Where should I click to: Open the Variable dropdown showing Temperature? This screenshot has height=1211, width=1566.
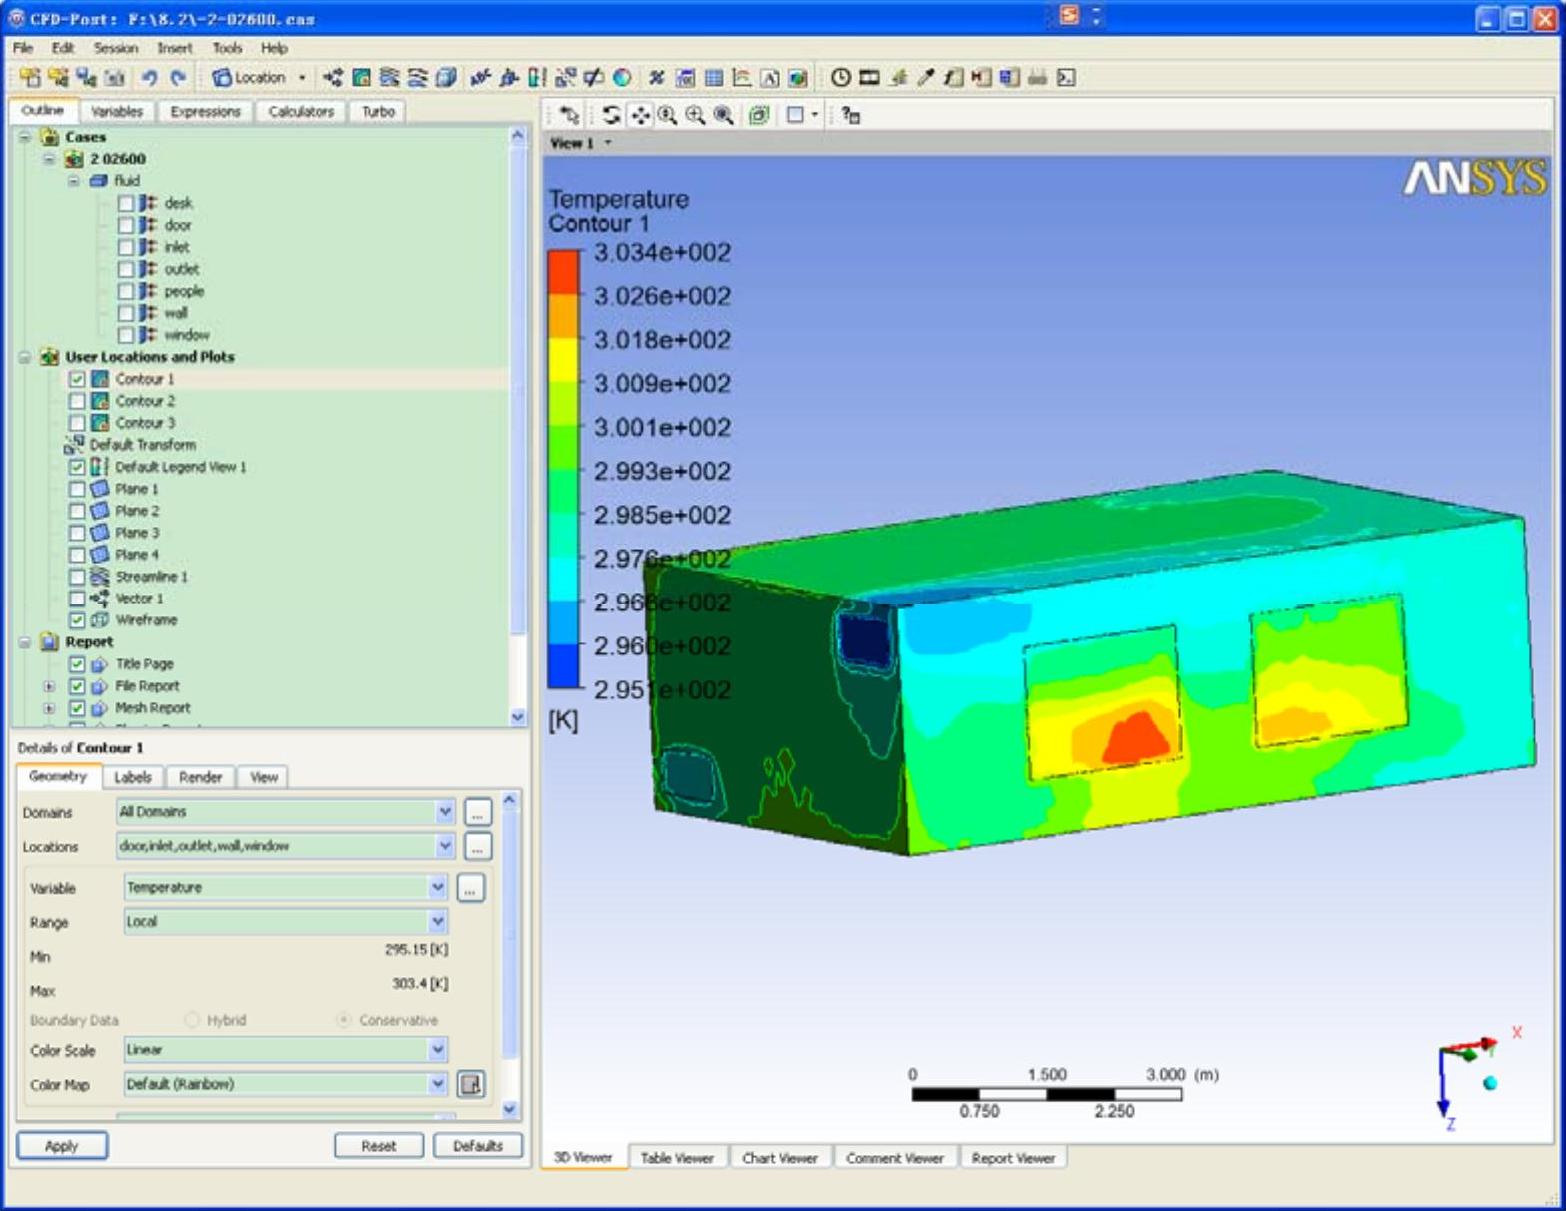coord(437,887)
